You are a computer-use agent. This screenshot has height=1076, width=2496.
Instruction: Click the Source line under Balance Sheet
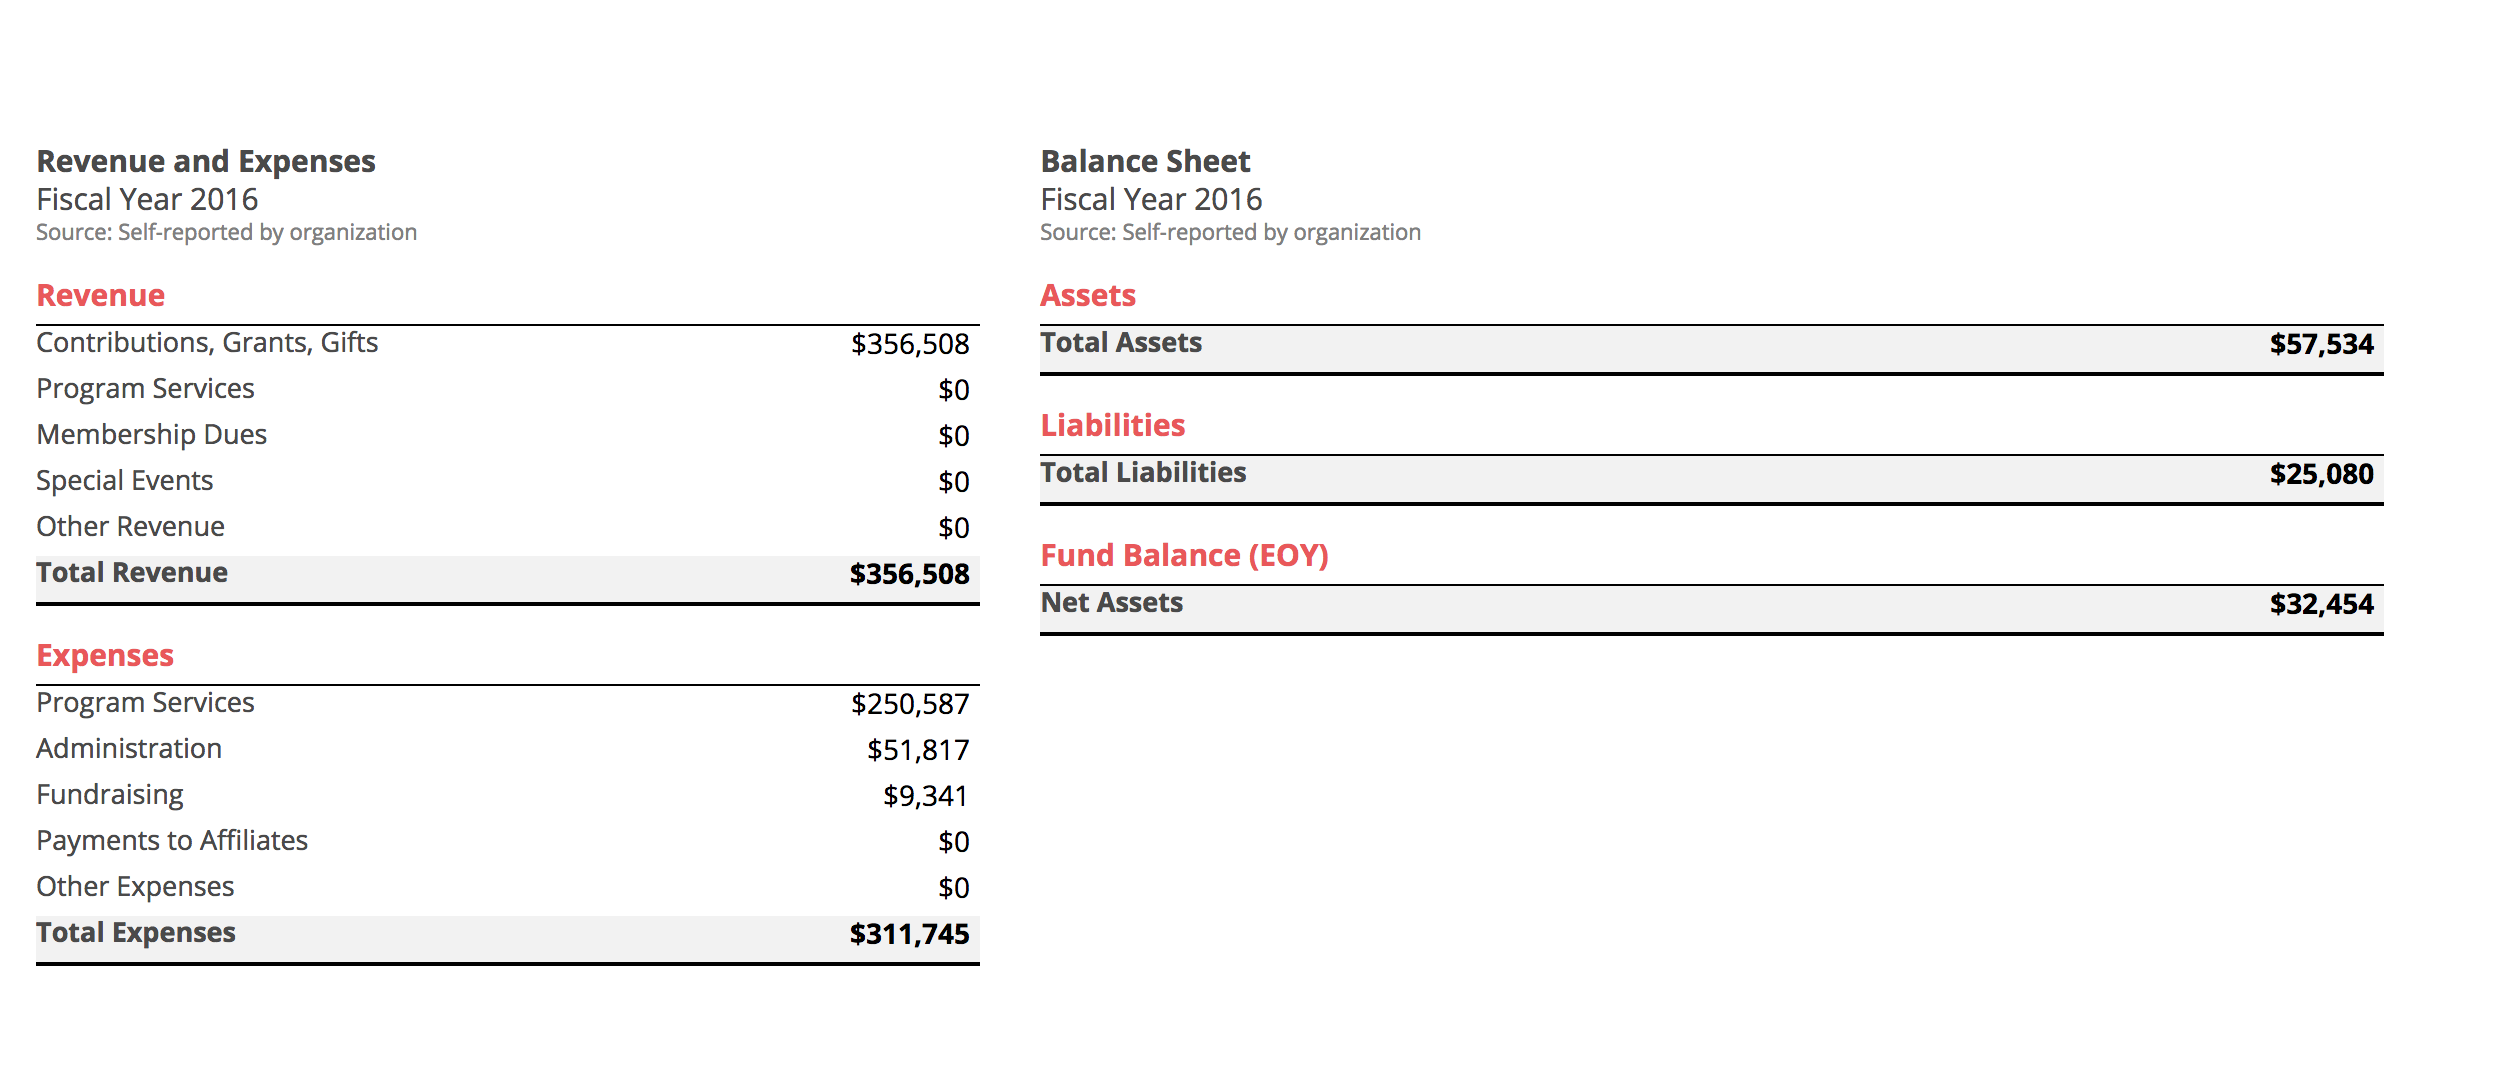(1231, 233)
